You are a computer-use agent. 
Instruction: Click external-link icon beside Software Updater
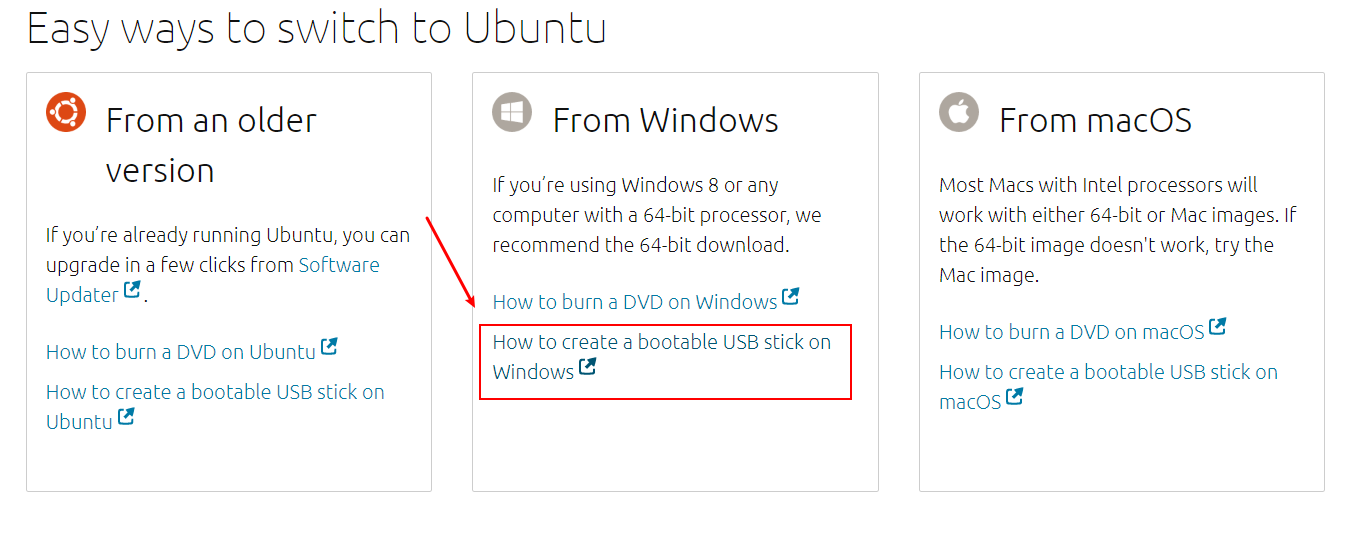pyautogui.click(x=132, y=291)
